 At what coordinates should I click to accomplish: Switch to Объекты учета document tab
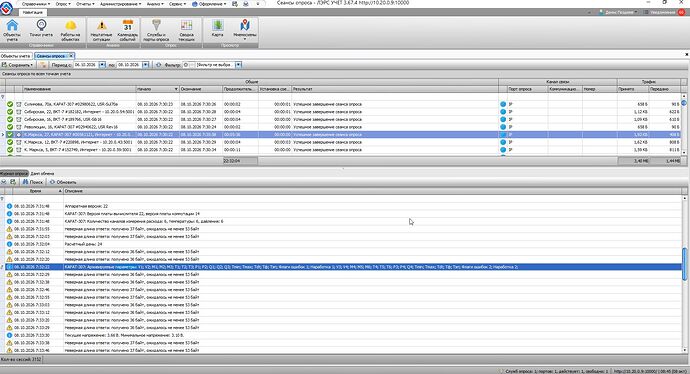pos(15,56)
